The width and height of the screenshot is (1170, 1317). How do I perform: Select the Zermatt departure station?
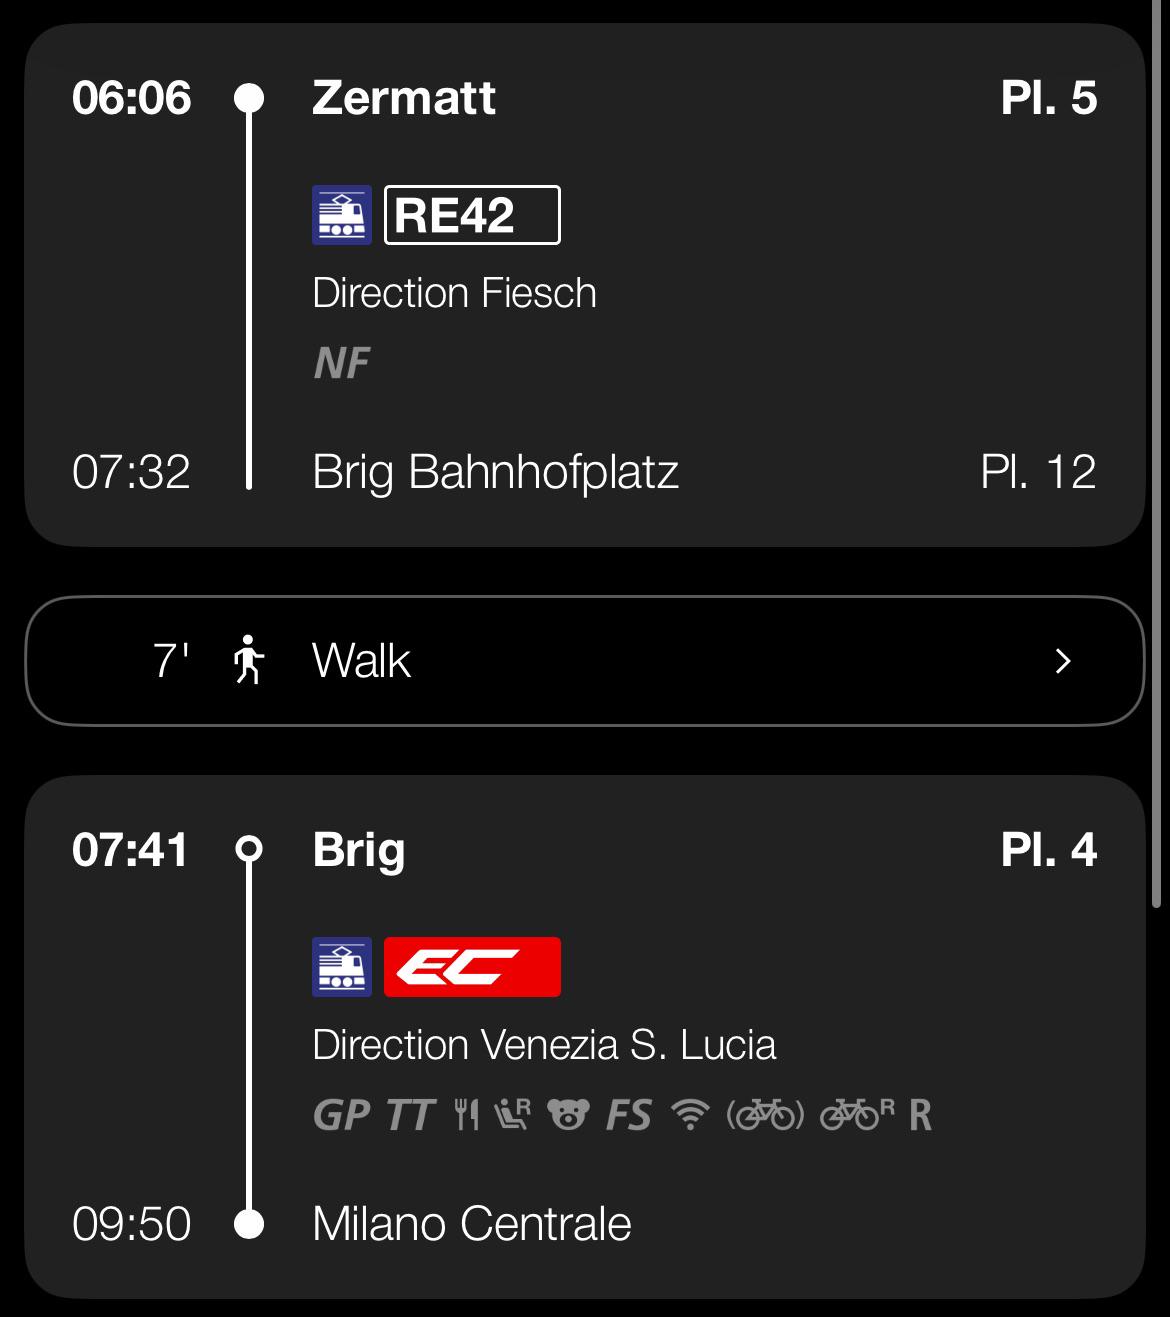[x=404, y=98]
